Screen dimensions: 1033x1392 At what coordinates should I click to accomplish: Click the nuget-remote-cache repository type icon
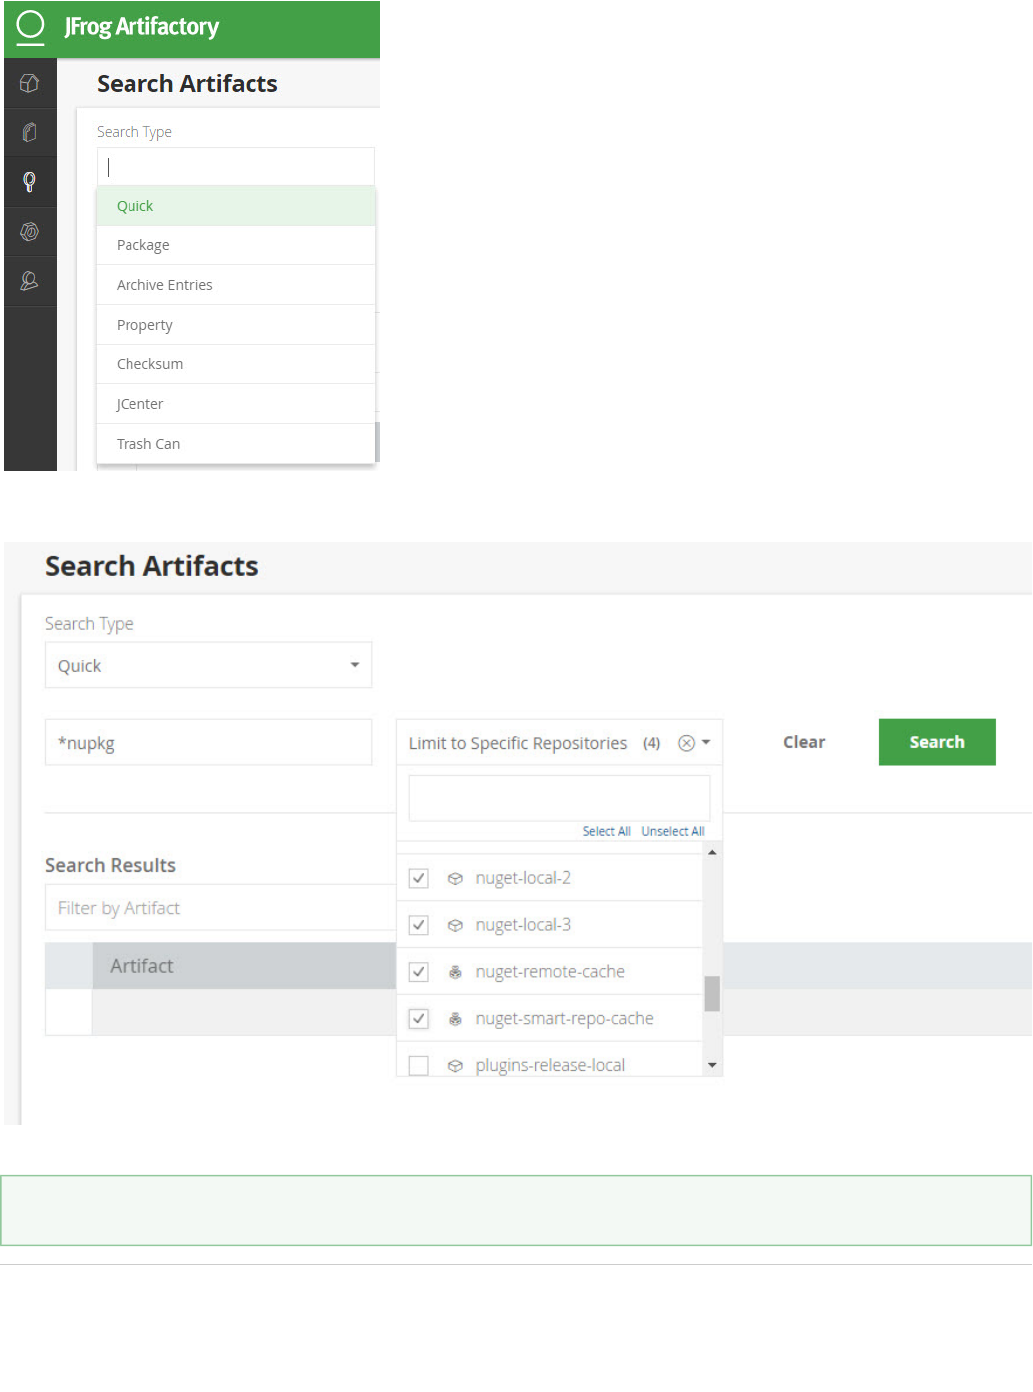coord(455,972)
